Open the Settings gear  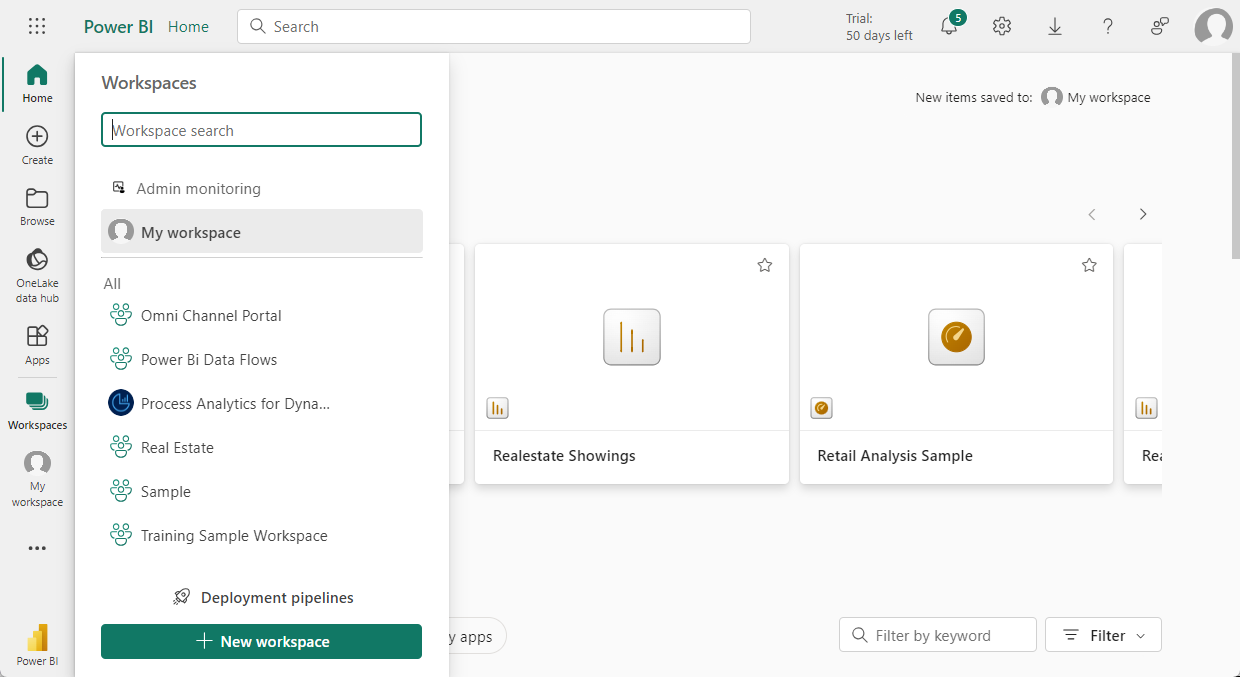1002,27
